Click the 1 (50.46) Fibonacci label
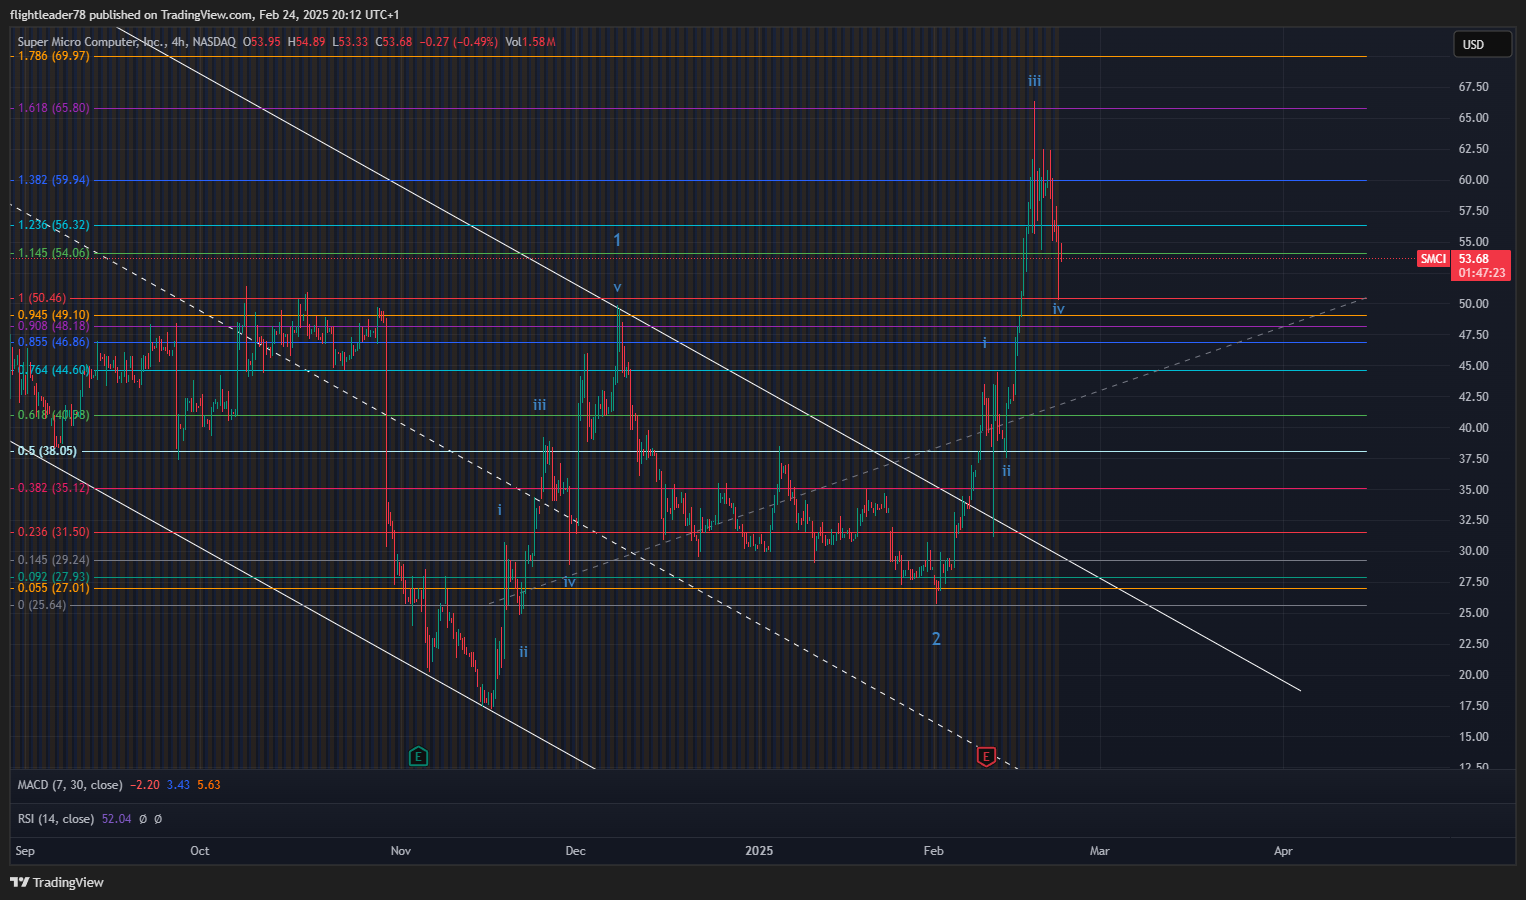 tap(43, 298)
